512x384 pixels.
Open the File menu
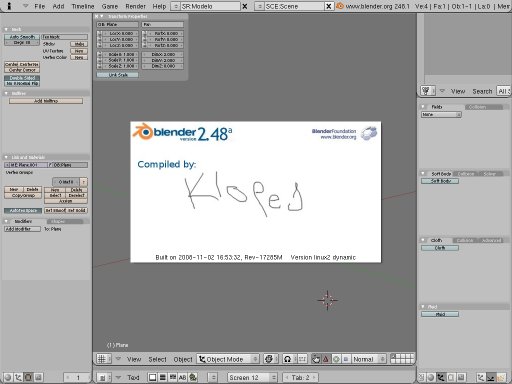click(x=40, y=6)
